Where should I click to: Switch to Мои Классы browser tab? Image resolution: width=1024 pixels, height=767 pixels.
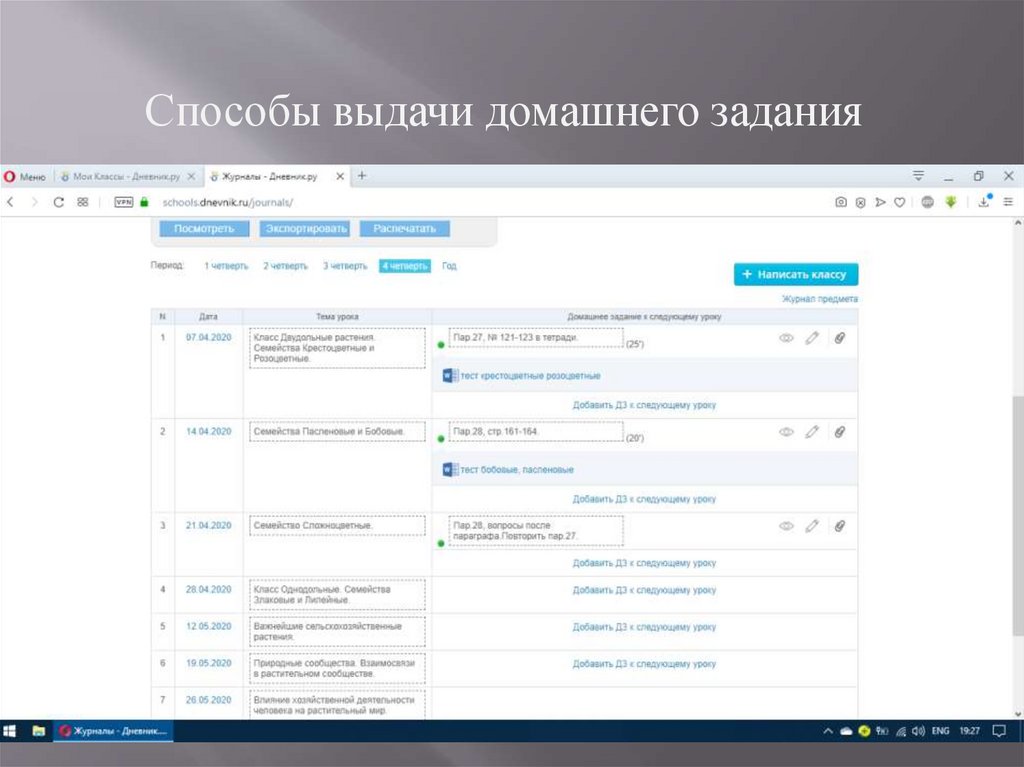coord(126,176)
